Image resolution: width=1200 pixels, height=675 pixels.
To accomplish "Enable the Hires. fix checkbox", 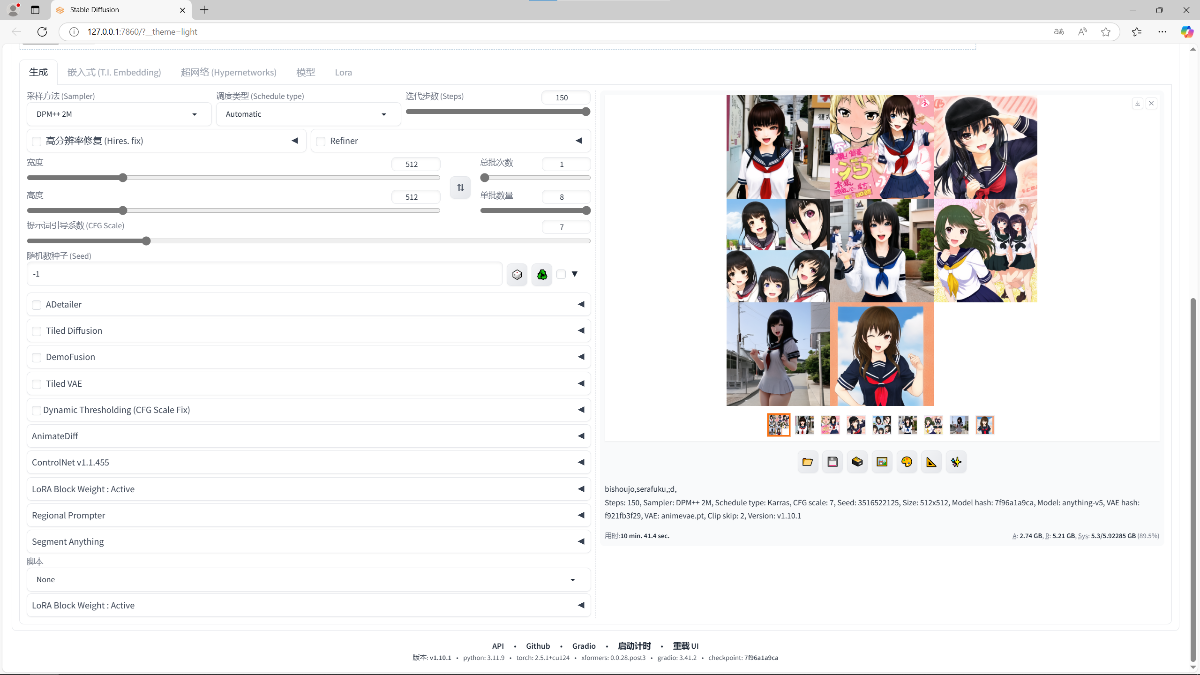I will click(x=37, y=141).
